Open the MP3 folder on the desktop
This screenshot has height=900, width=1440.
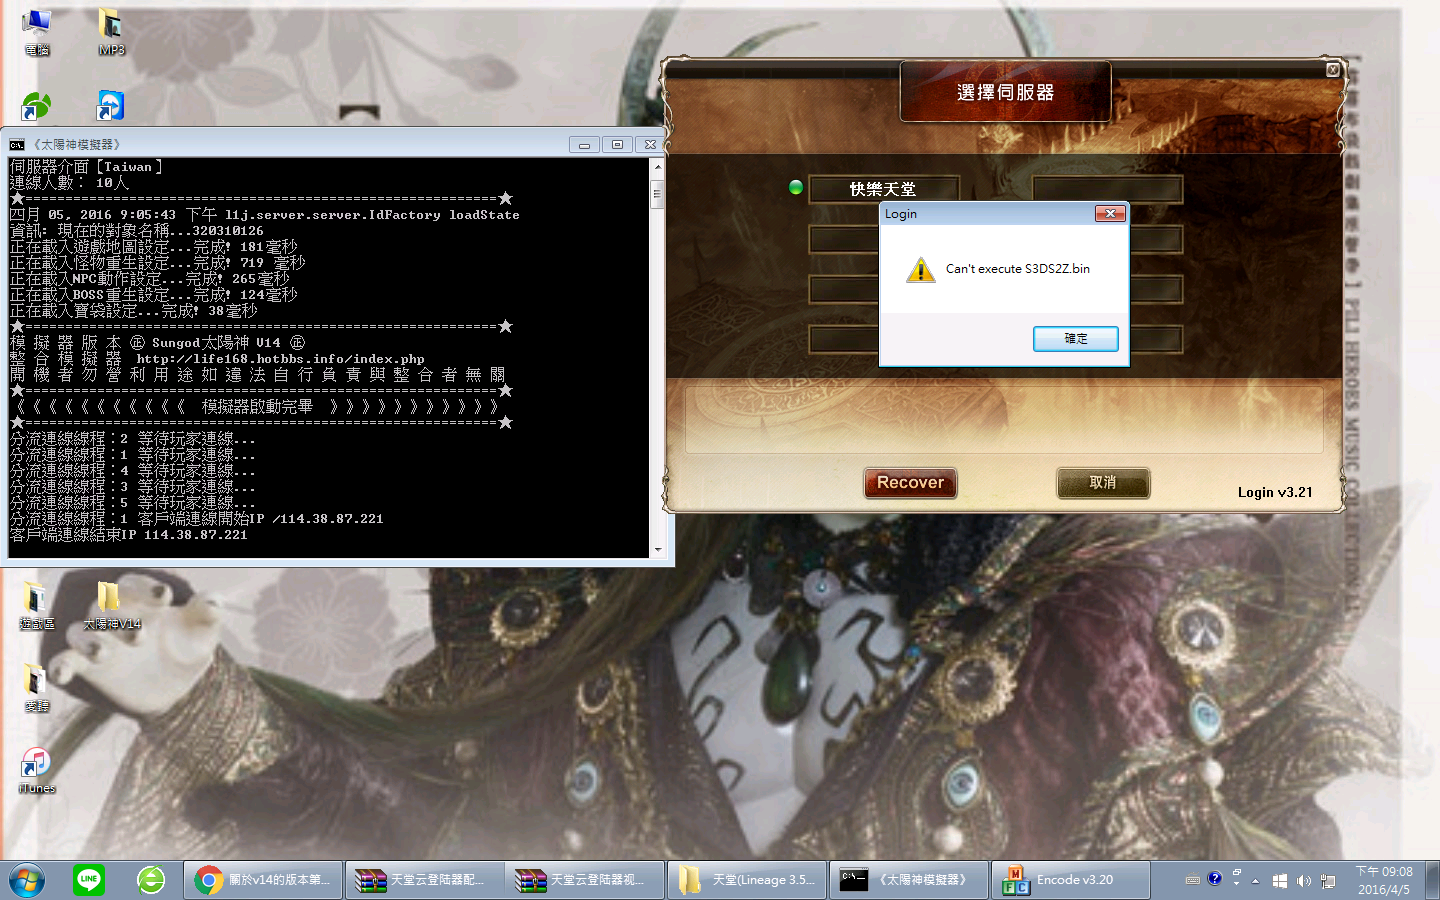111,30
